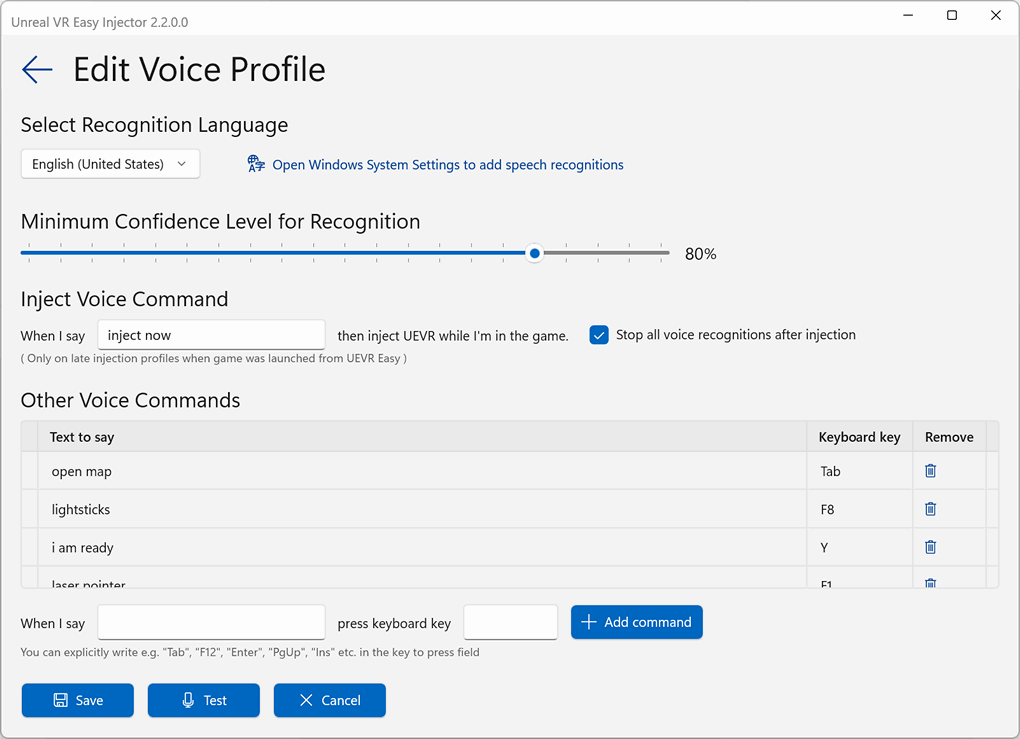Remove the "lightsticks" command via trash icon
Viewport: 1020px width, 739px height.
(x=930, y=509)
